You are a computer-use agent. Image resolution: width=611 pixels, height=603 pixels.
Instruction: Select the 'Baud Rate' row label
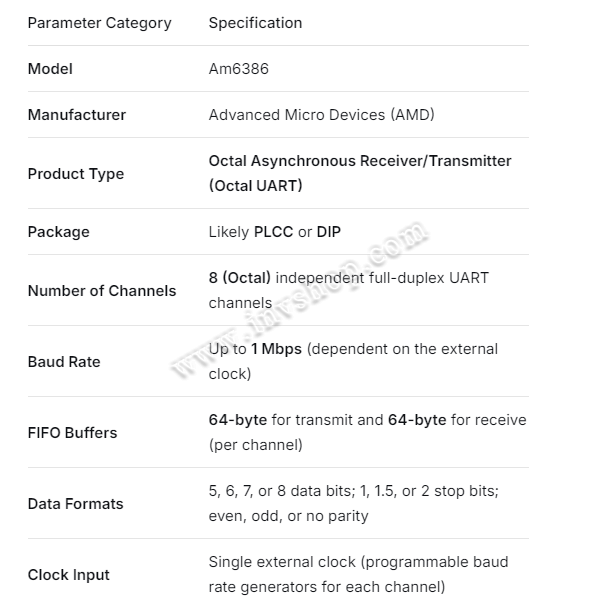point(64,362)
